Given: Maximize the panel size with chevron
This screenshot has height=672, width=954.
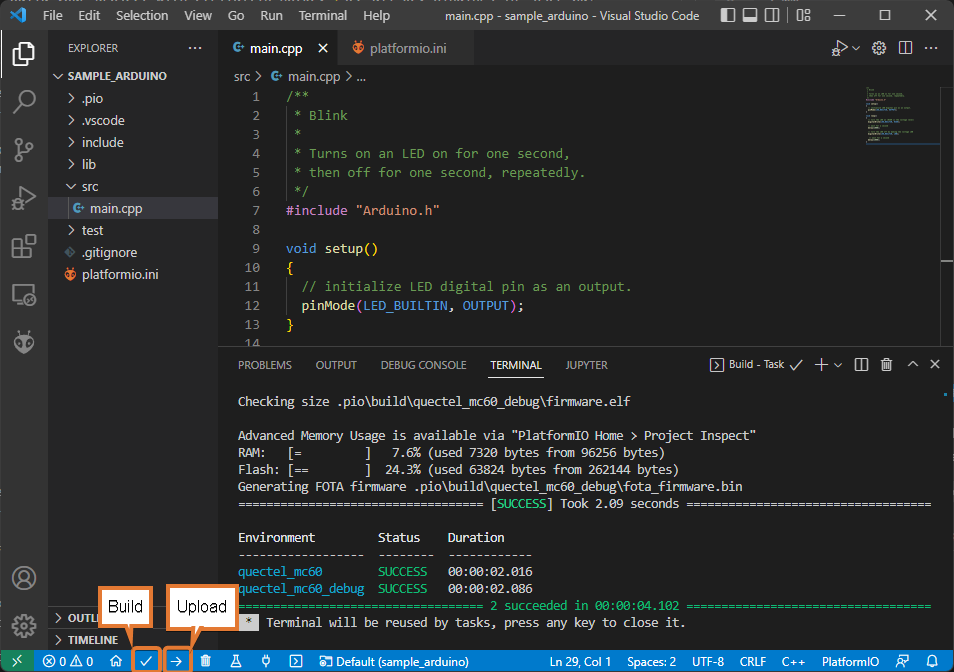Looking at the screenshot, I should [913, 364].
